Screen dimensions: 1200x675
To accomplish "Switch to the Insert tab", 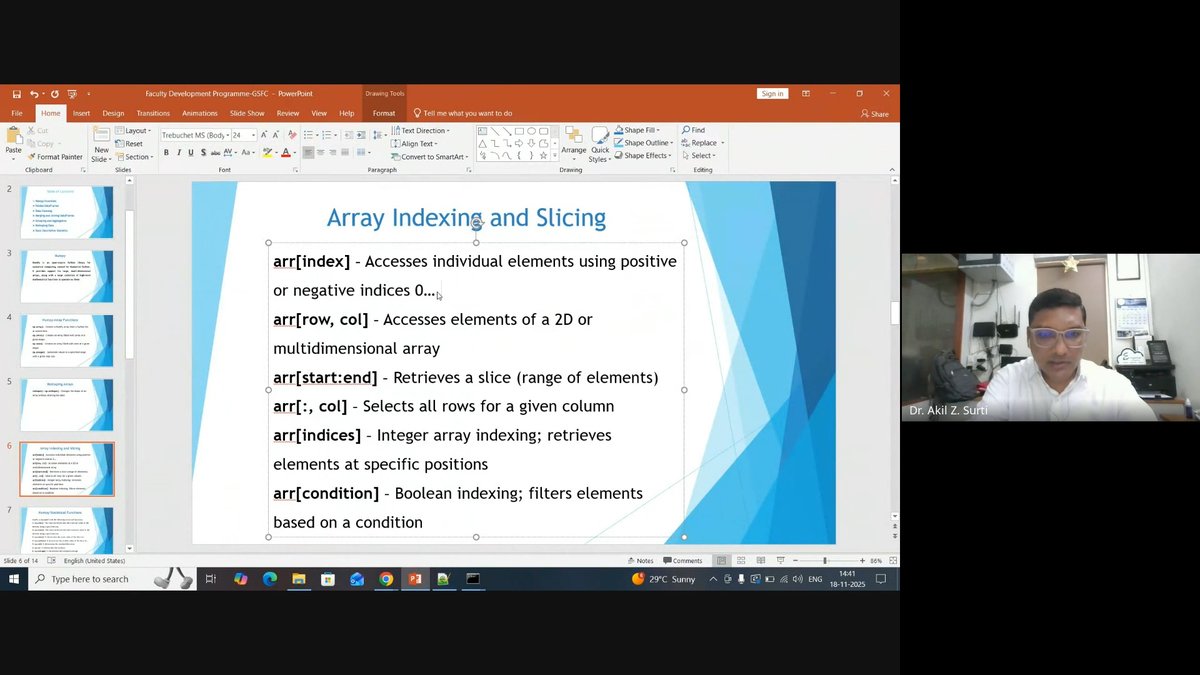I will (81, 113).
